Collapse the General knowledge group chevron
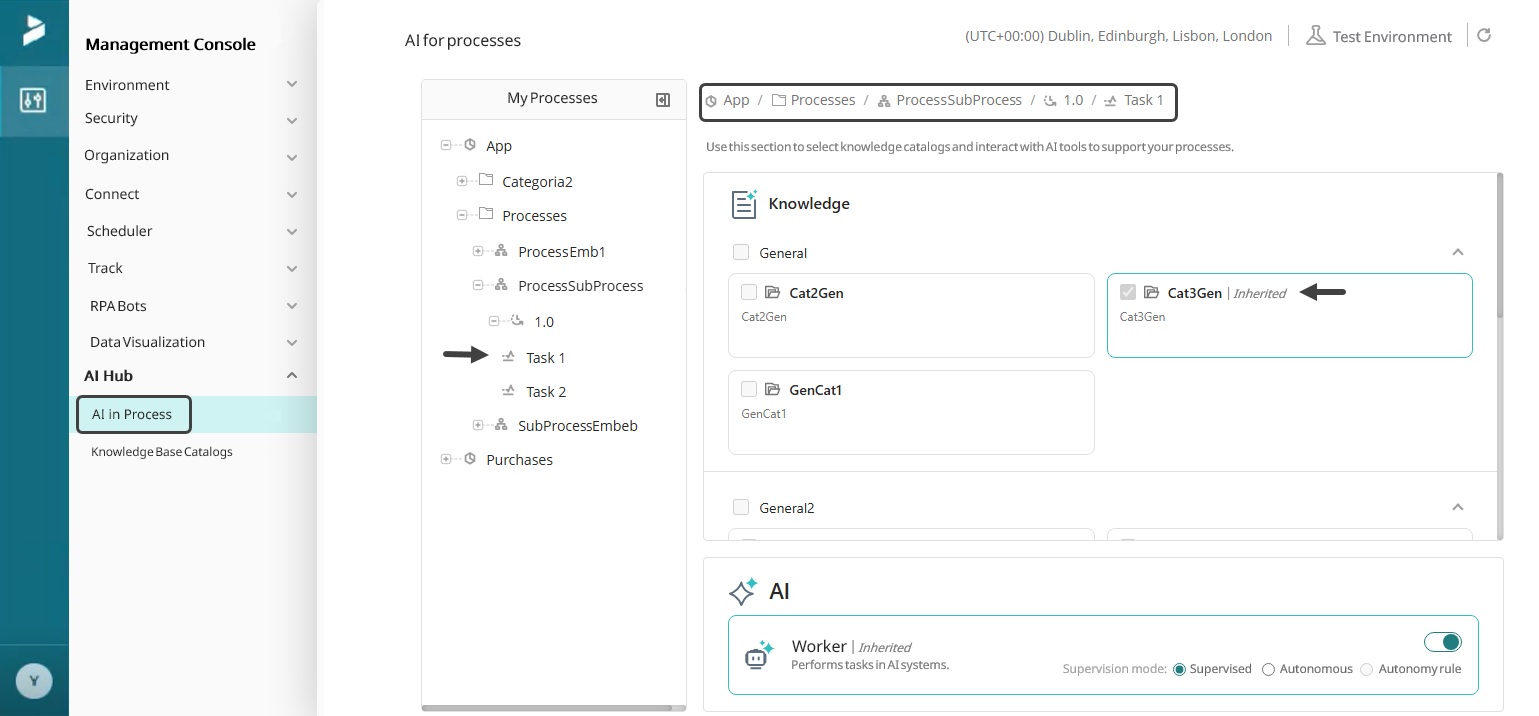 (1457, 252)
